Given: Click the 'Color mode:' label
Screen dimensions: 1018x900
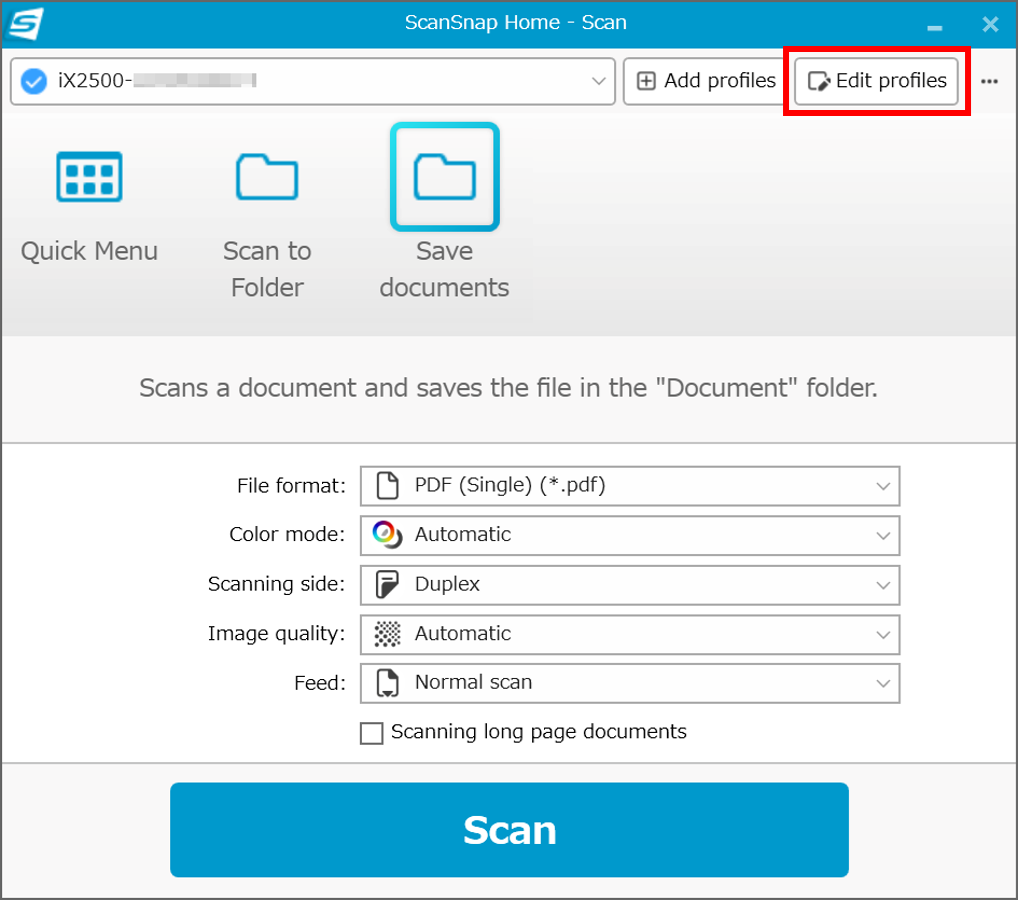Looking at the screenshot, I should (x=287, y=534).
